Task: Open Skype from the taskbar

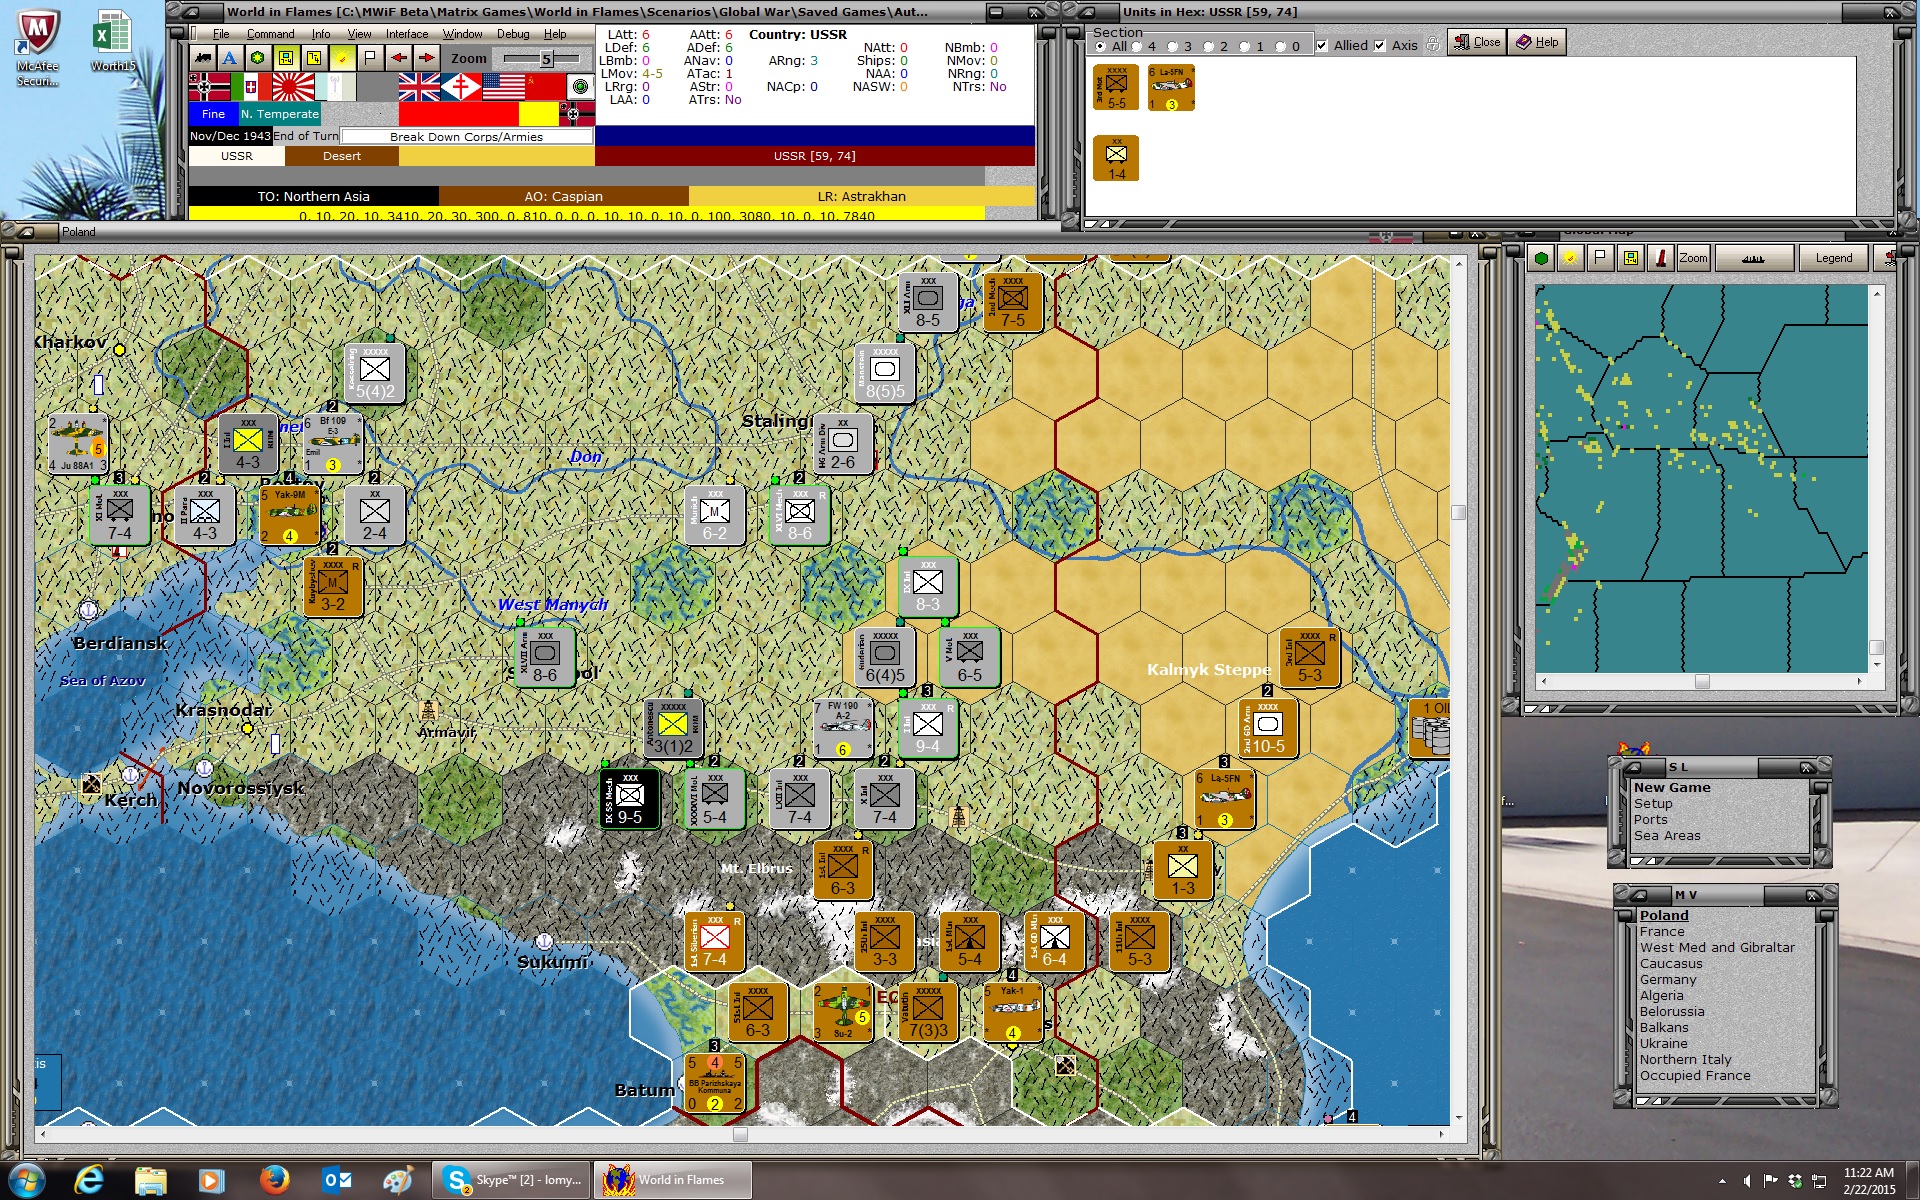Action: pyautogui.click(x=512, y=1180)
